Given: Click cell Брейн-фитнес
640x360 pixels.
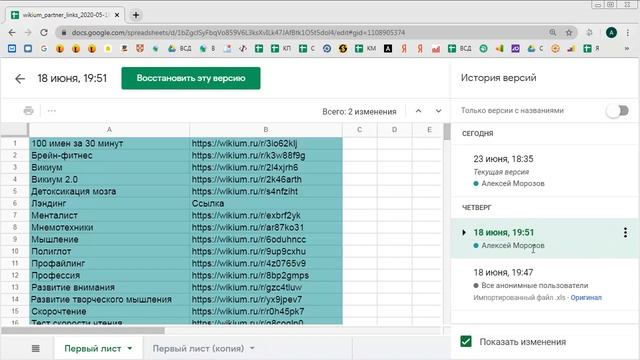Looking at the screenshot, I should [x=109, y=156].
